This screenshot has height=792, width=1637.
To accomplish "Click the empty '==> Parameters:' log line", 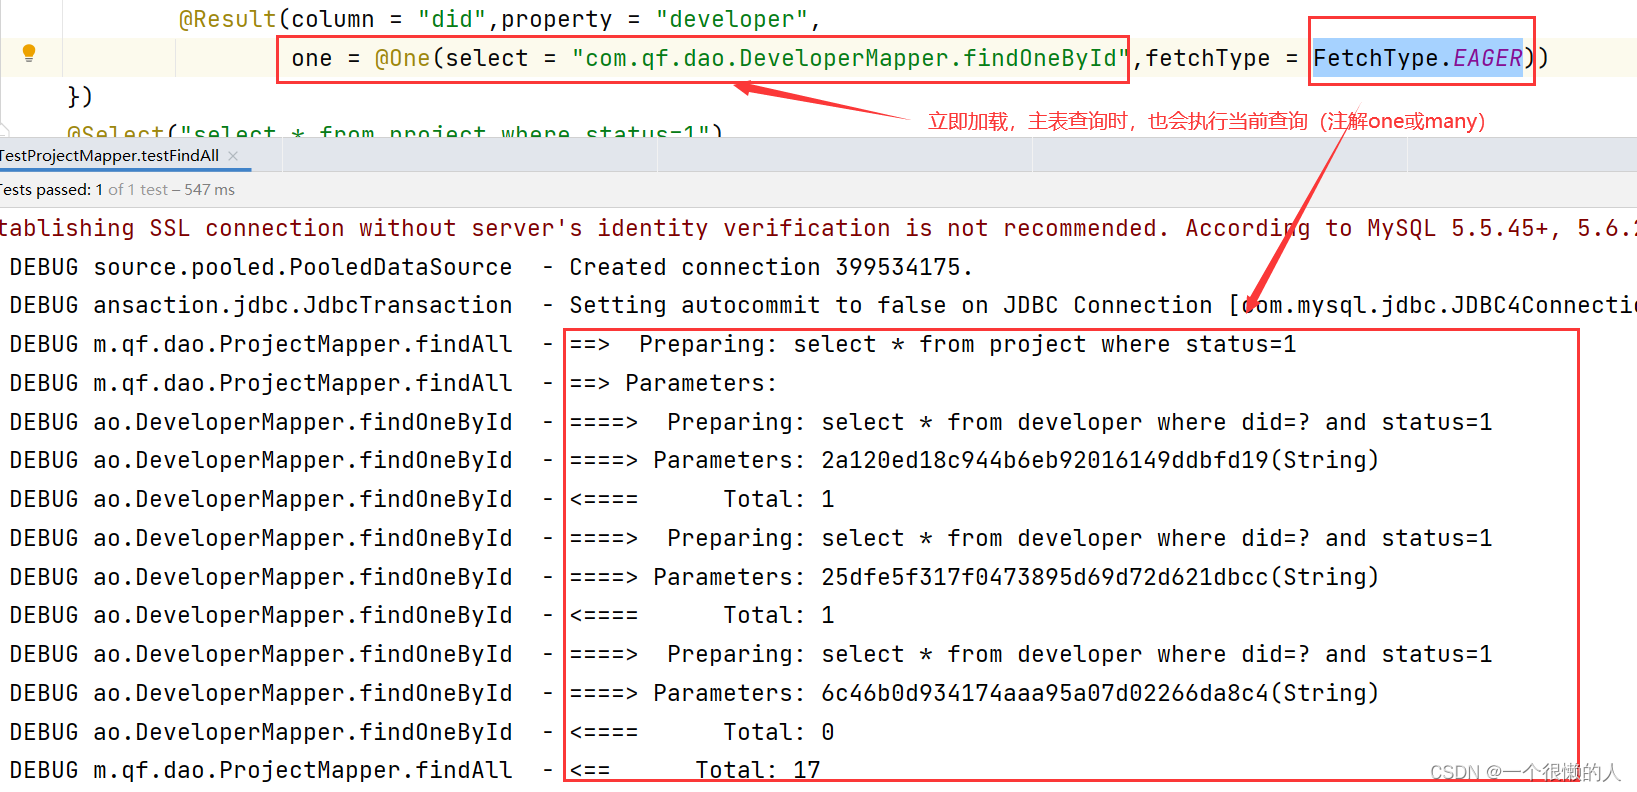I will 393,383.
